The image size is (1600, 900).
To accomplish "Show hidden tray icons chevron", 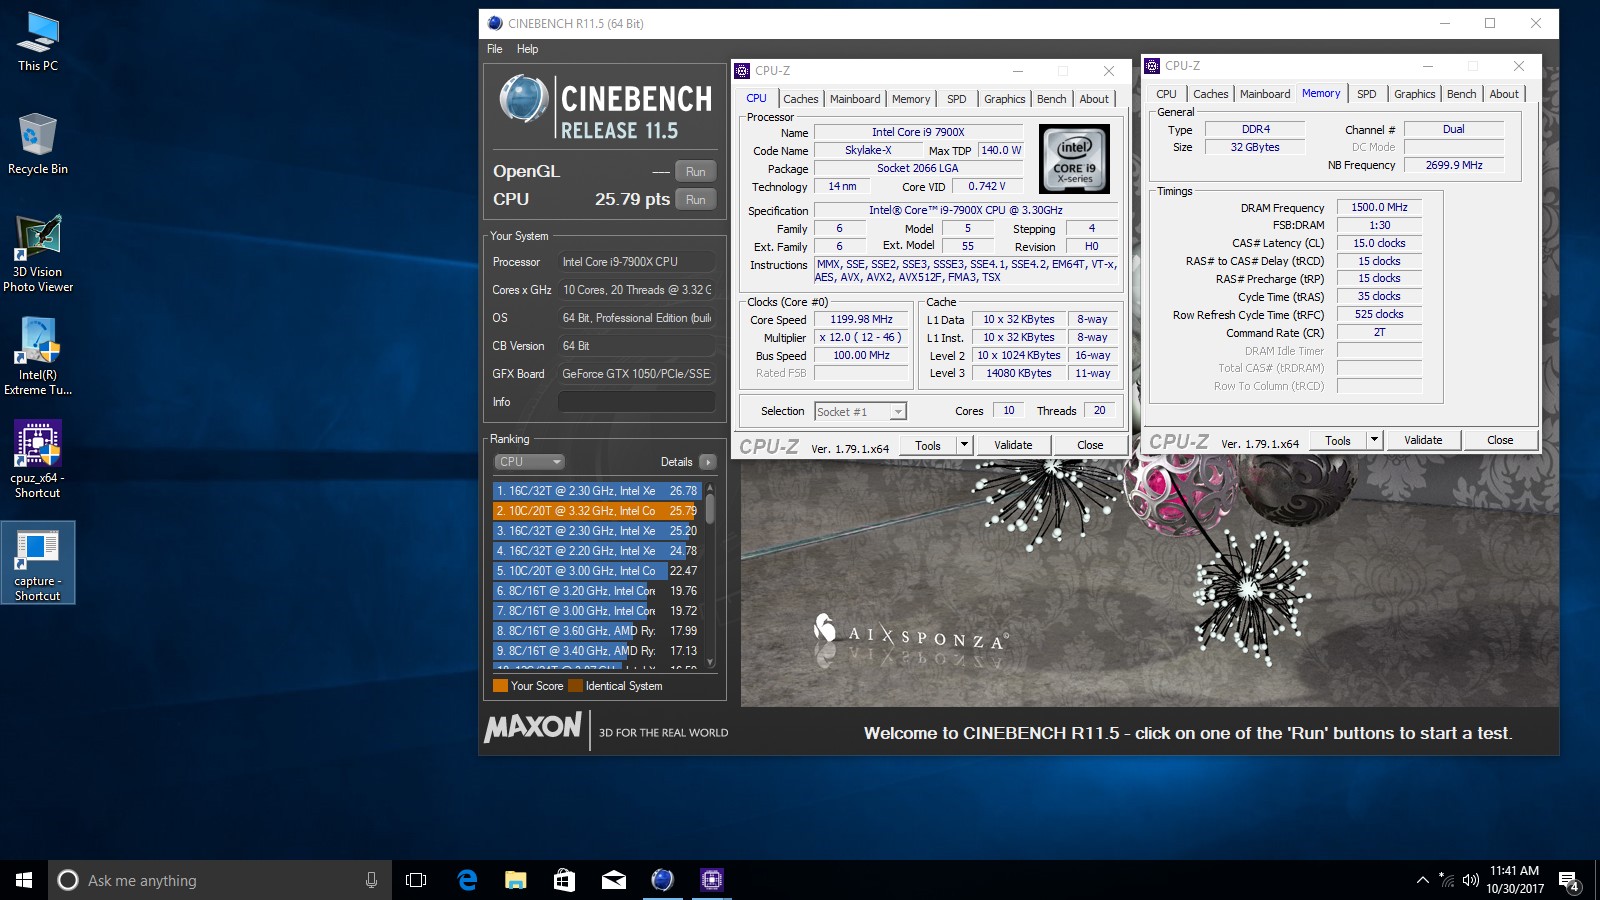I will pyautogui.click(x=1422, y=880).
